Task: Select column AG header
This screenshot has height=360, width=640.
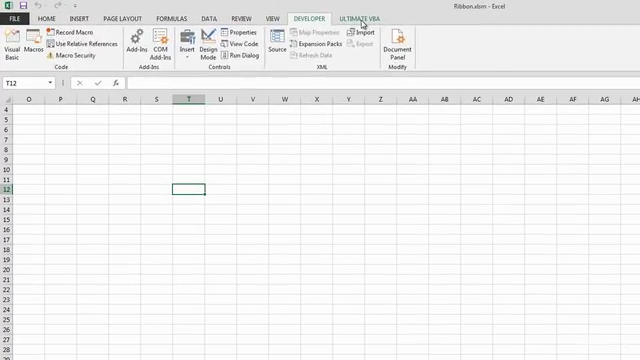Action: pos(604,99)
